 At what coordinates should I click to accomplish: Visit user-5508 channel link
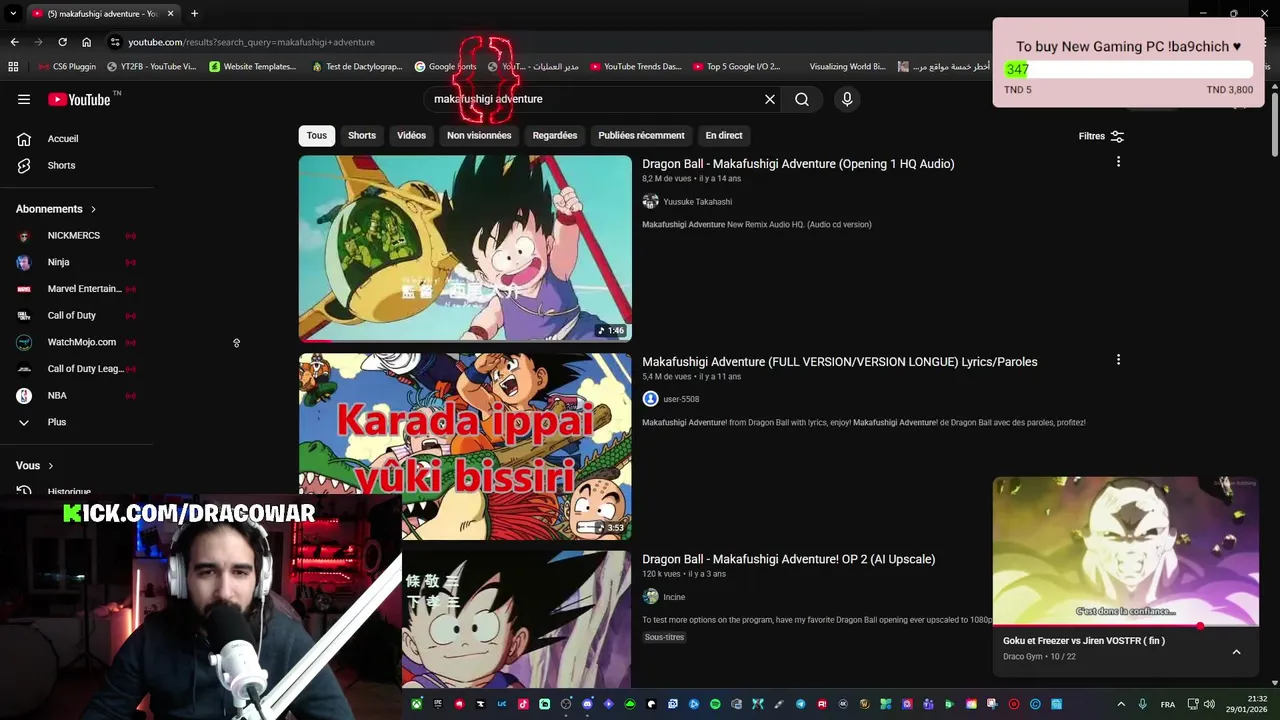coord(681,399)
